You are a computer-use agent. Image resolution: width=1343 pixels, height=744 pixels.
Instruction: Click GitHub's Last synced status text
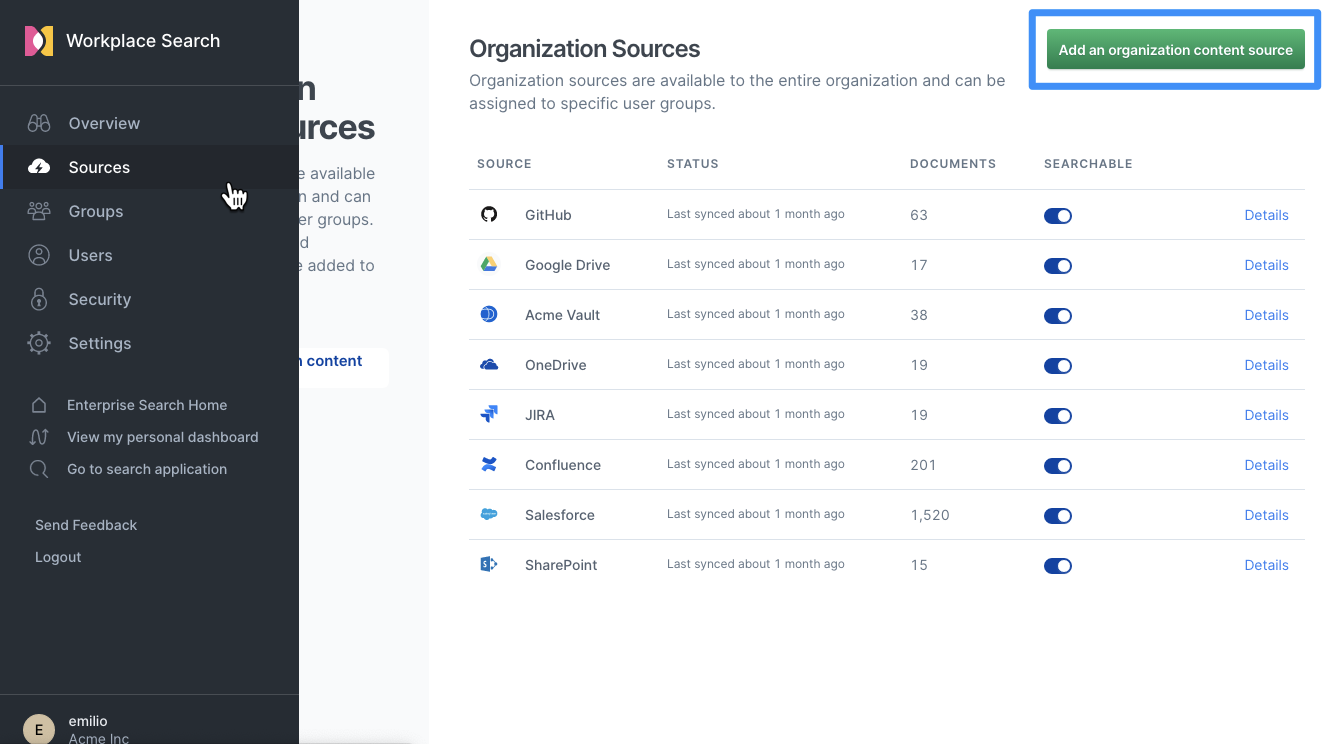tap(756, 214)
